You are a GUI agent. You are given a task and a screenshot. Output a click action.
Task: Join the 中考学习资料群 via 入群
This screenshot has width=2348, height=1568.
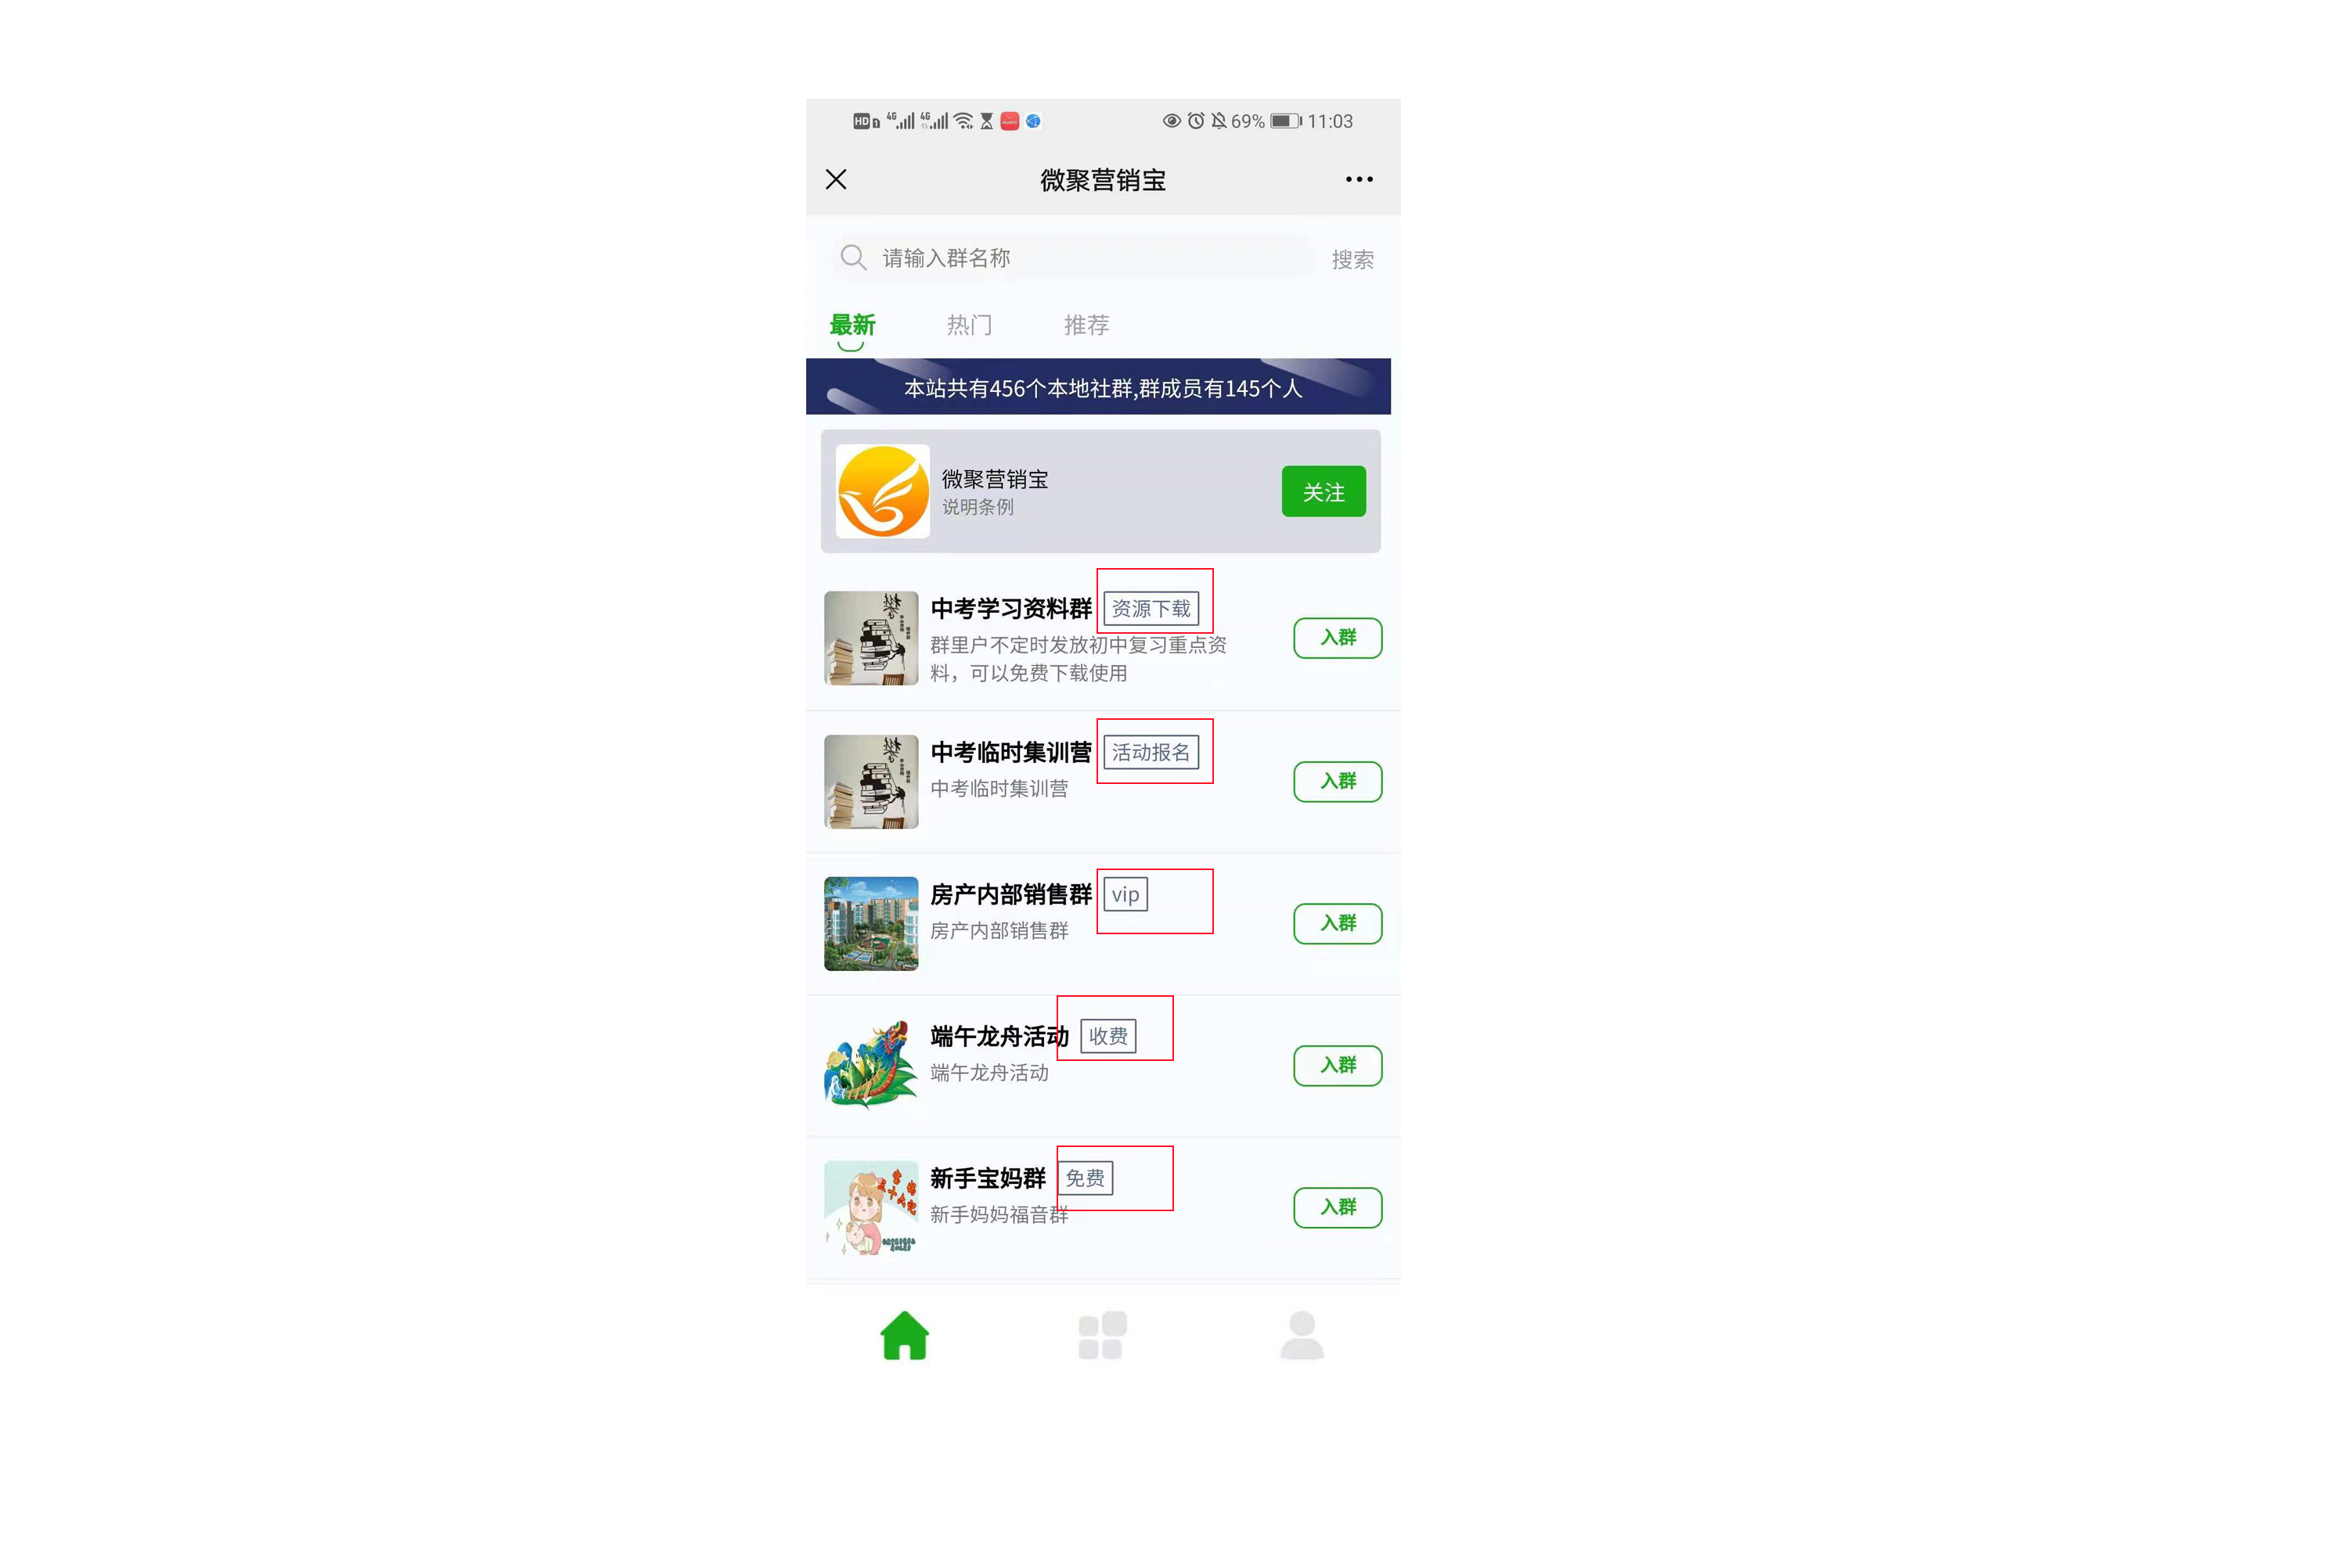pyautogui.click(x=1338, y=638)
